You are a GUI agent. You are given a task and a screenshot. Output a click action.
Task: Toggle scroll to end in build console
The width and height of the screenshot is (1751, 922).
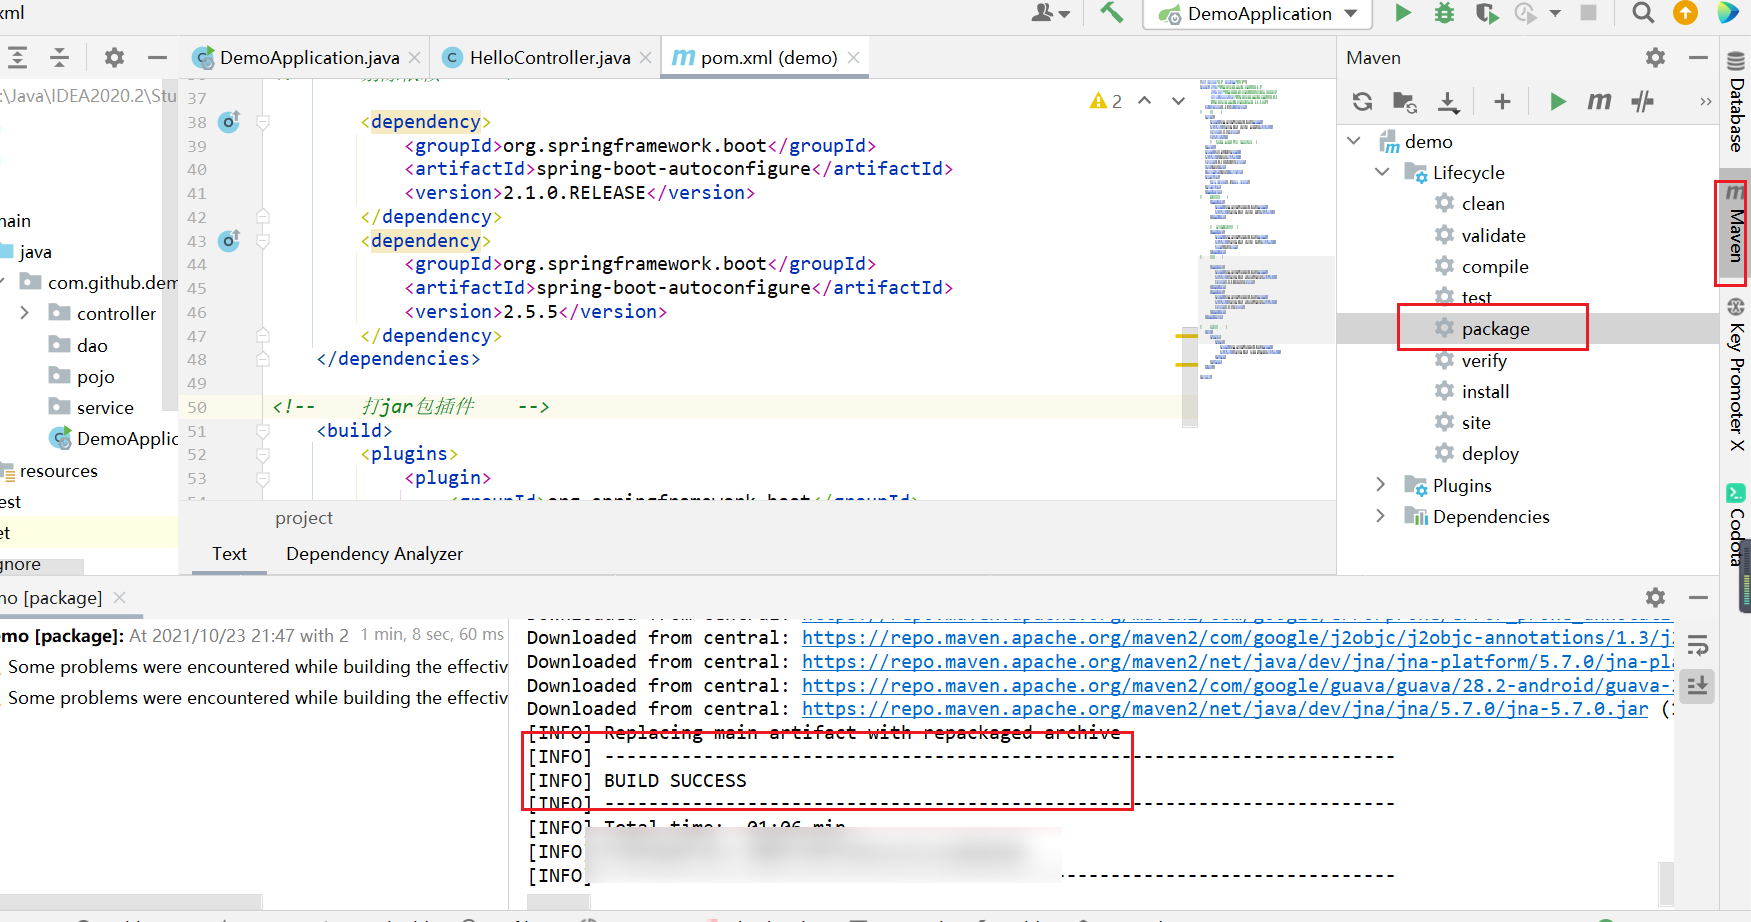[1697, 686]
